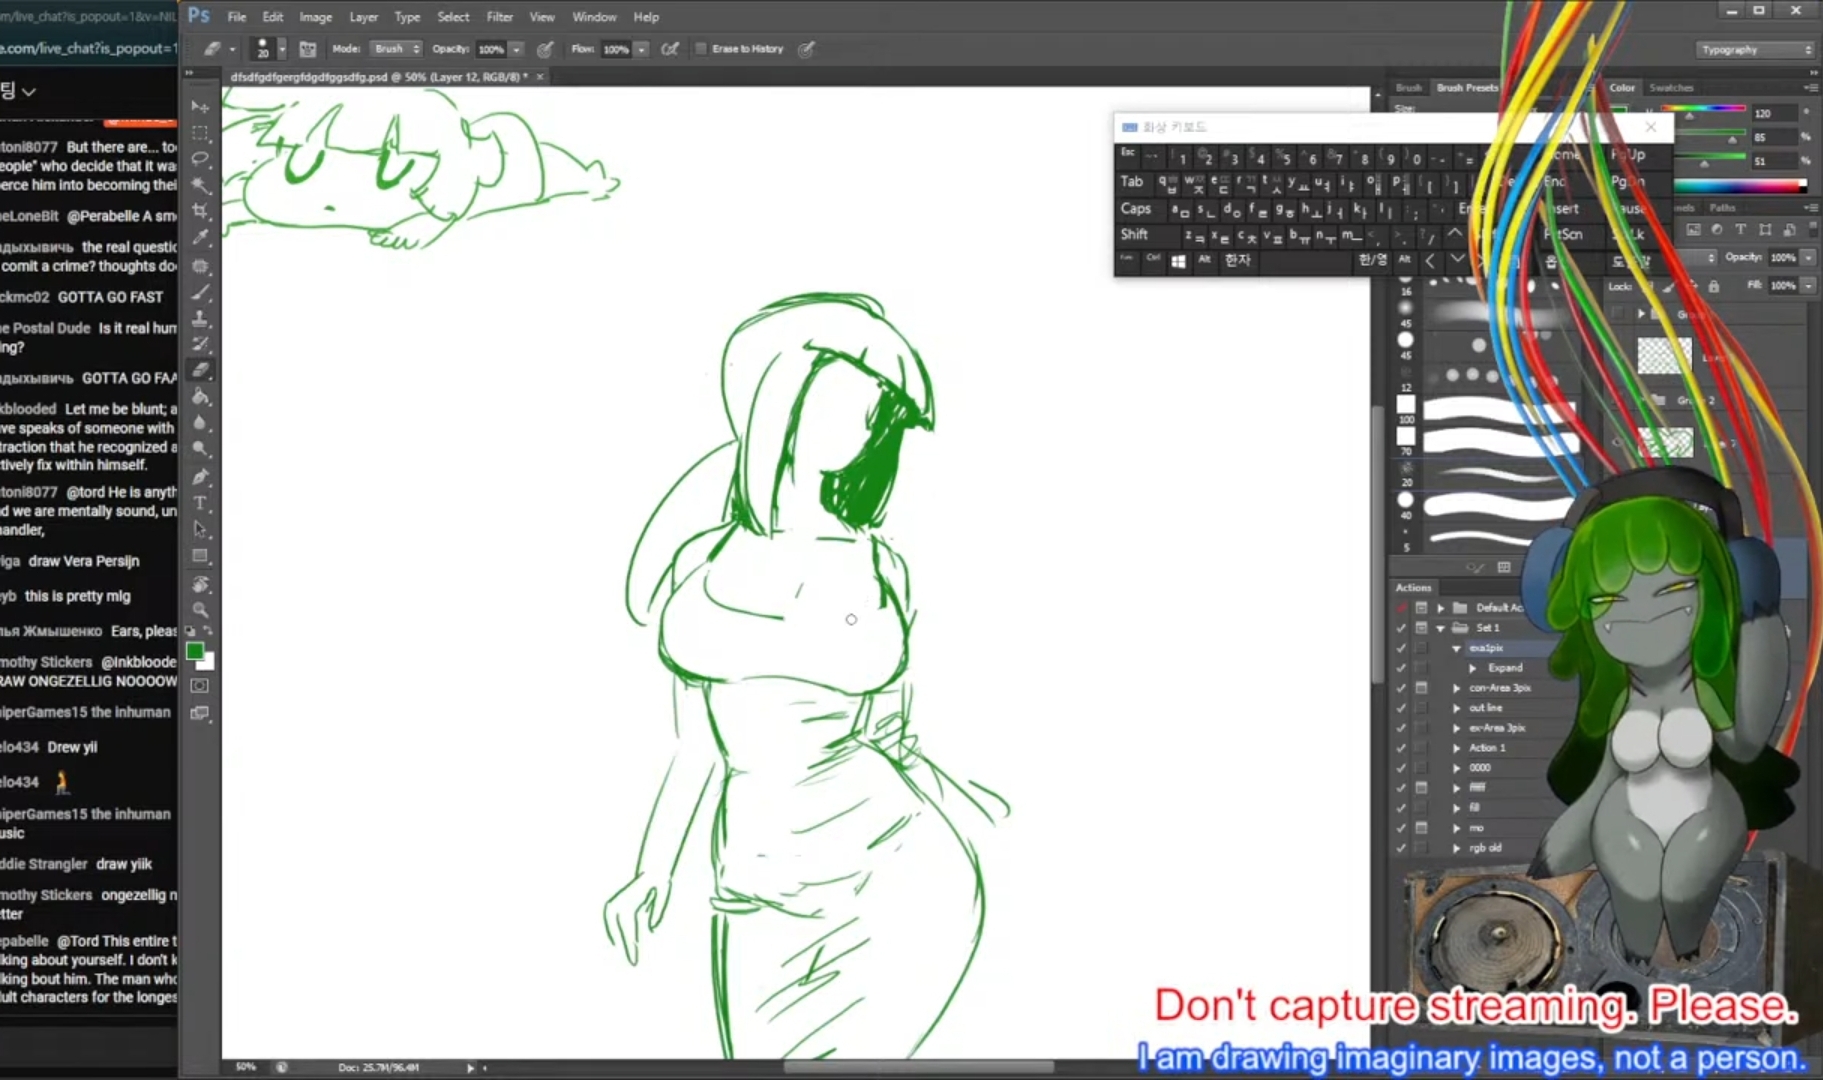Screen dimensions: 1823x1080
Task: Pick the Crop tool
Action: coord(200,211)
